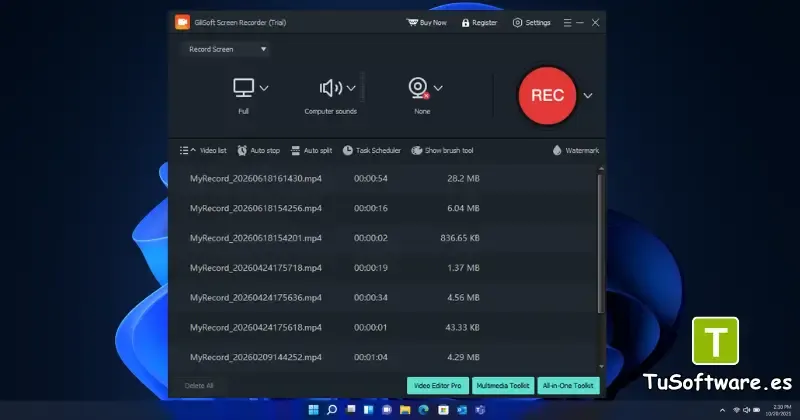Image resolution: width=800 pixels, height=420 pixels.
Task: Expand the audio source chevron
Action: click(x=351, y=88)
